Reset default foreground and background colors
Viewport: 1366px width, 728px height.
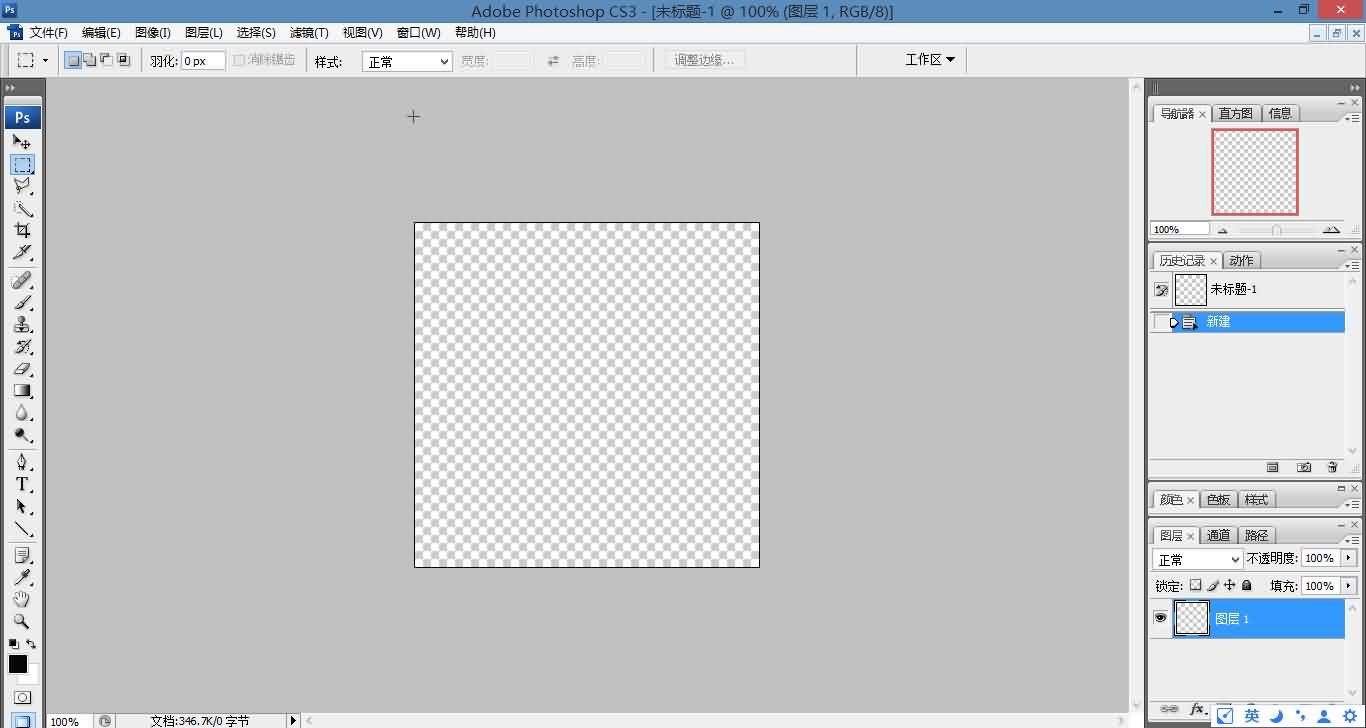pos(14,644)
